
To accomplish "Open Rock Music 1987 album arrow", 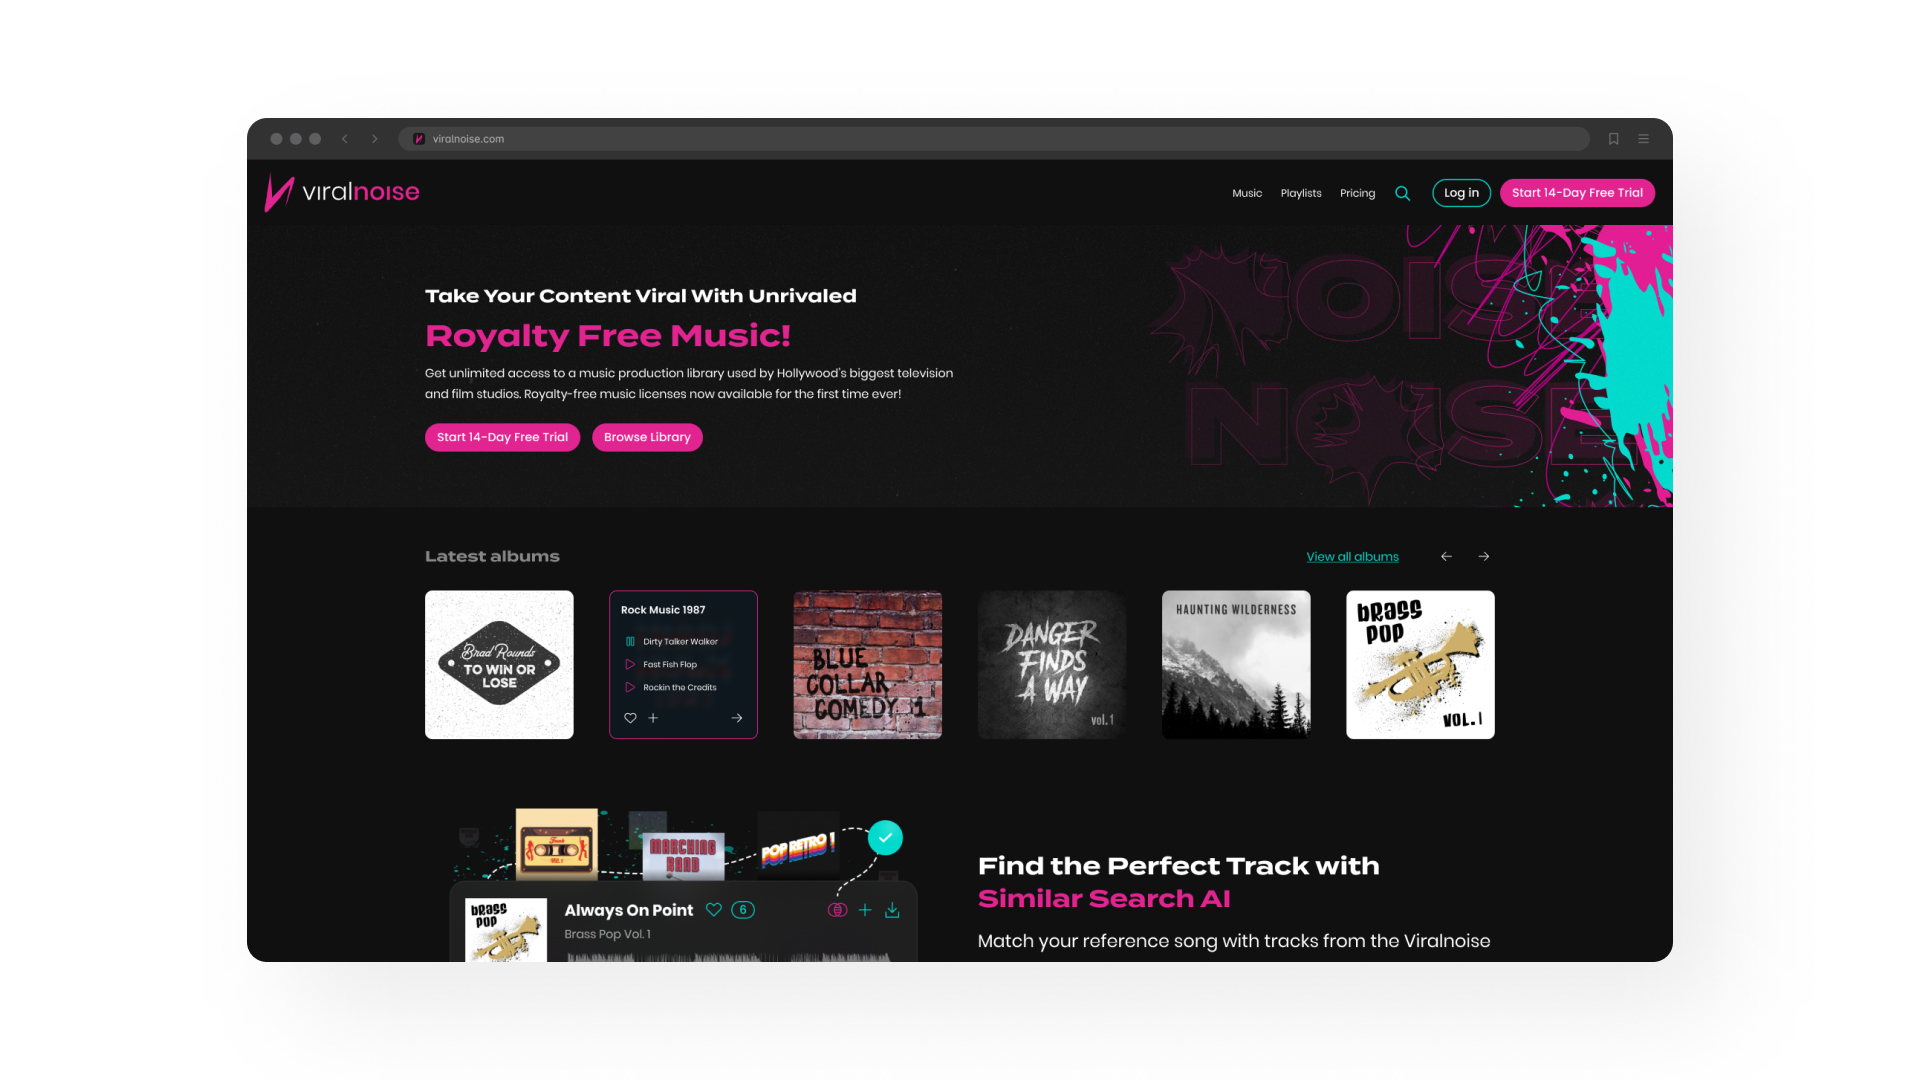I will click(x=737, y=718).
